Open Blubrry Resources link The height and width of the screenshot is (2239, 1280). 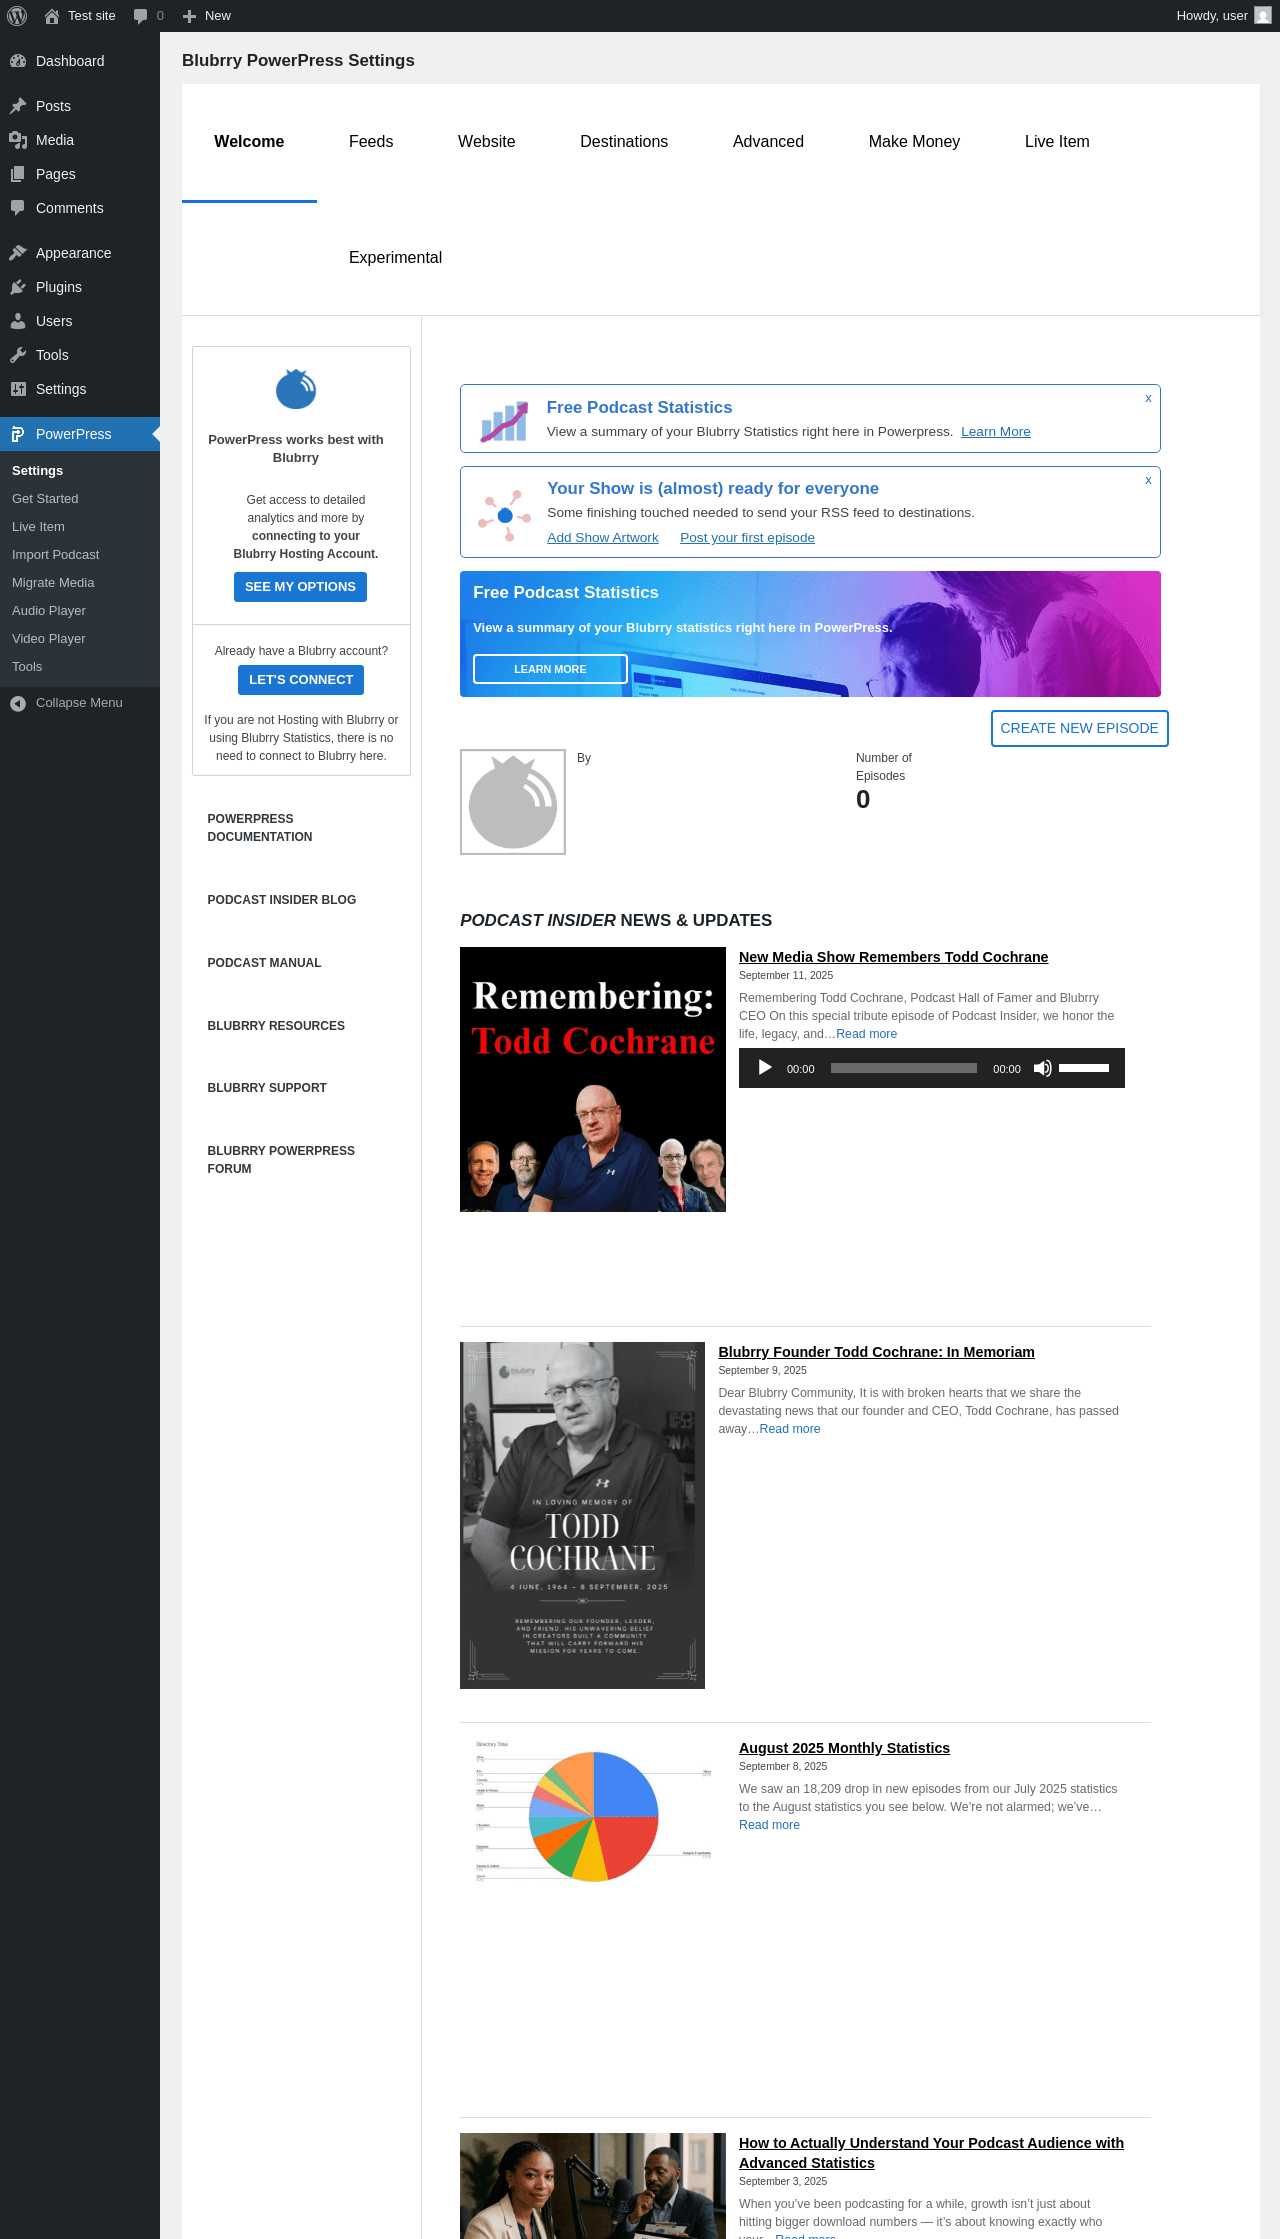click(x=276, y=1026)
